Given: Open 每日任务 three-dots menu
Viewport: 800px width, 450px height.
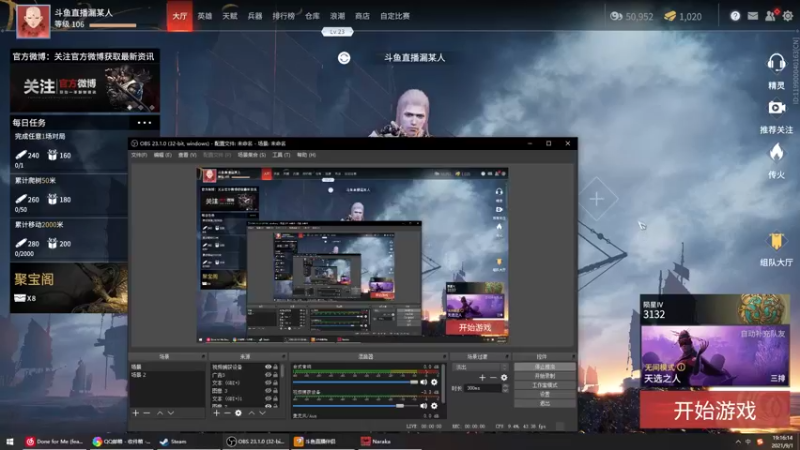Looking at the screenshot, I should tap(144, 122).
